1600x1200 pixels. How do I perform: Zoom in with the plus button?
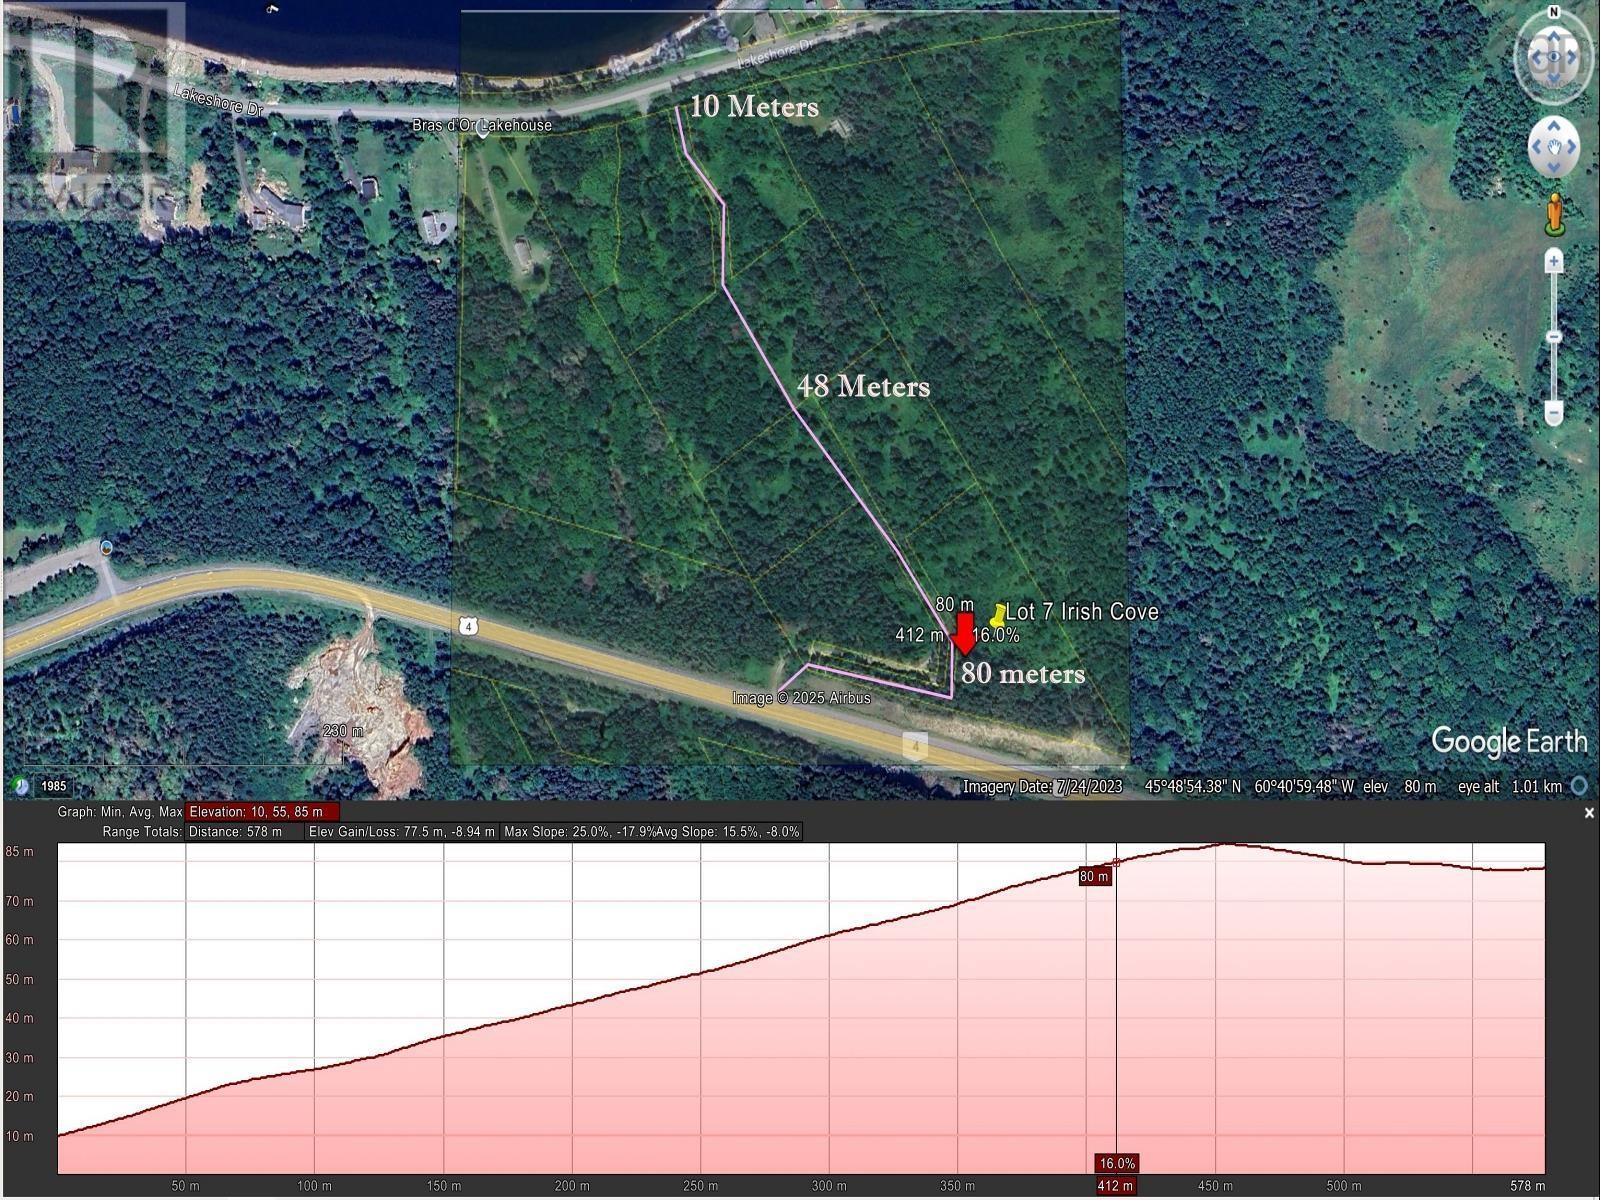pos(1553,260)
